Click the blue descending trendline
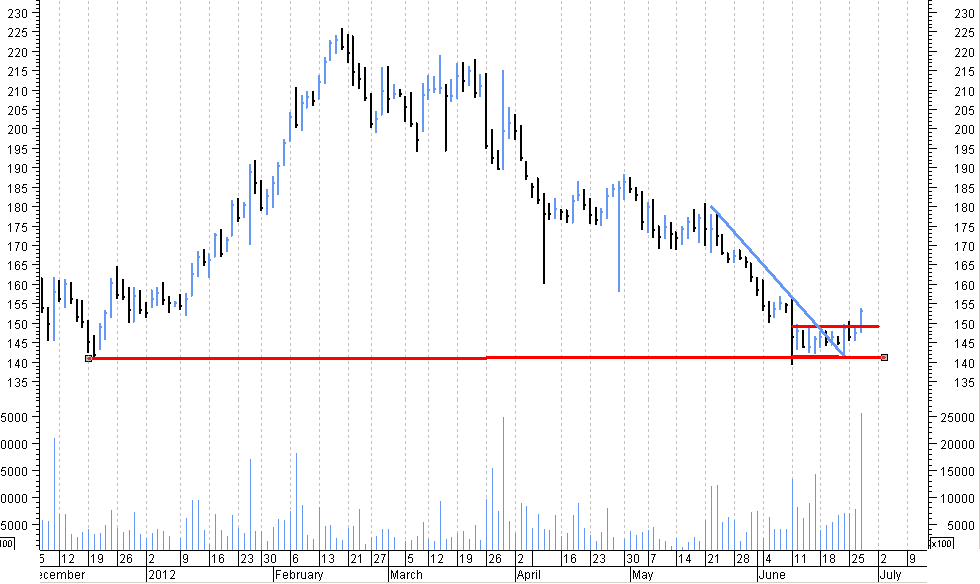 click(778, 281)
